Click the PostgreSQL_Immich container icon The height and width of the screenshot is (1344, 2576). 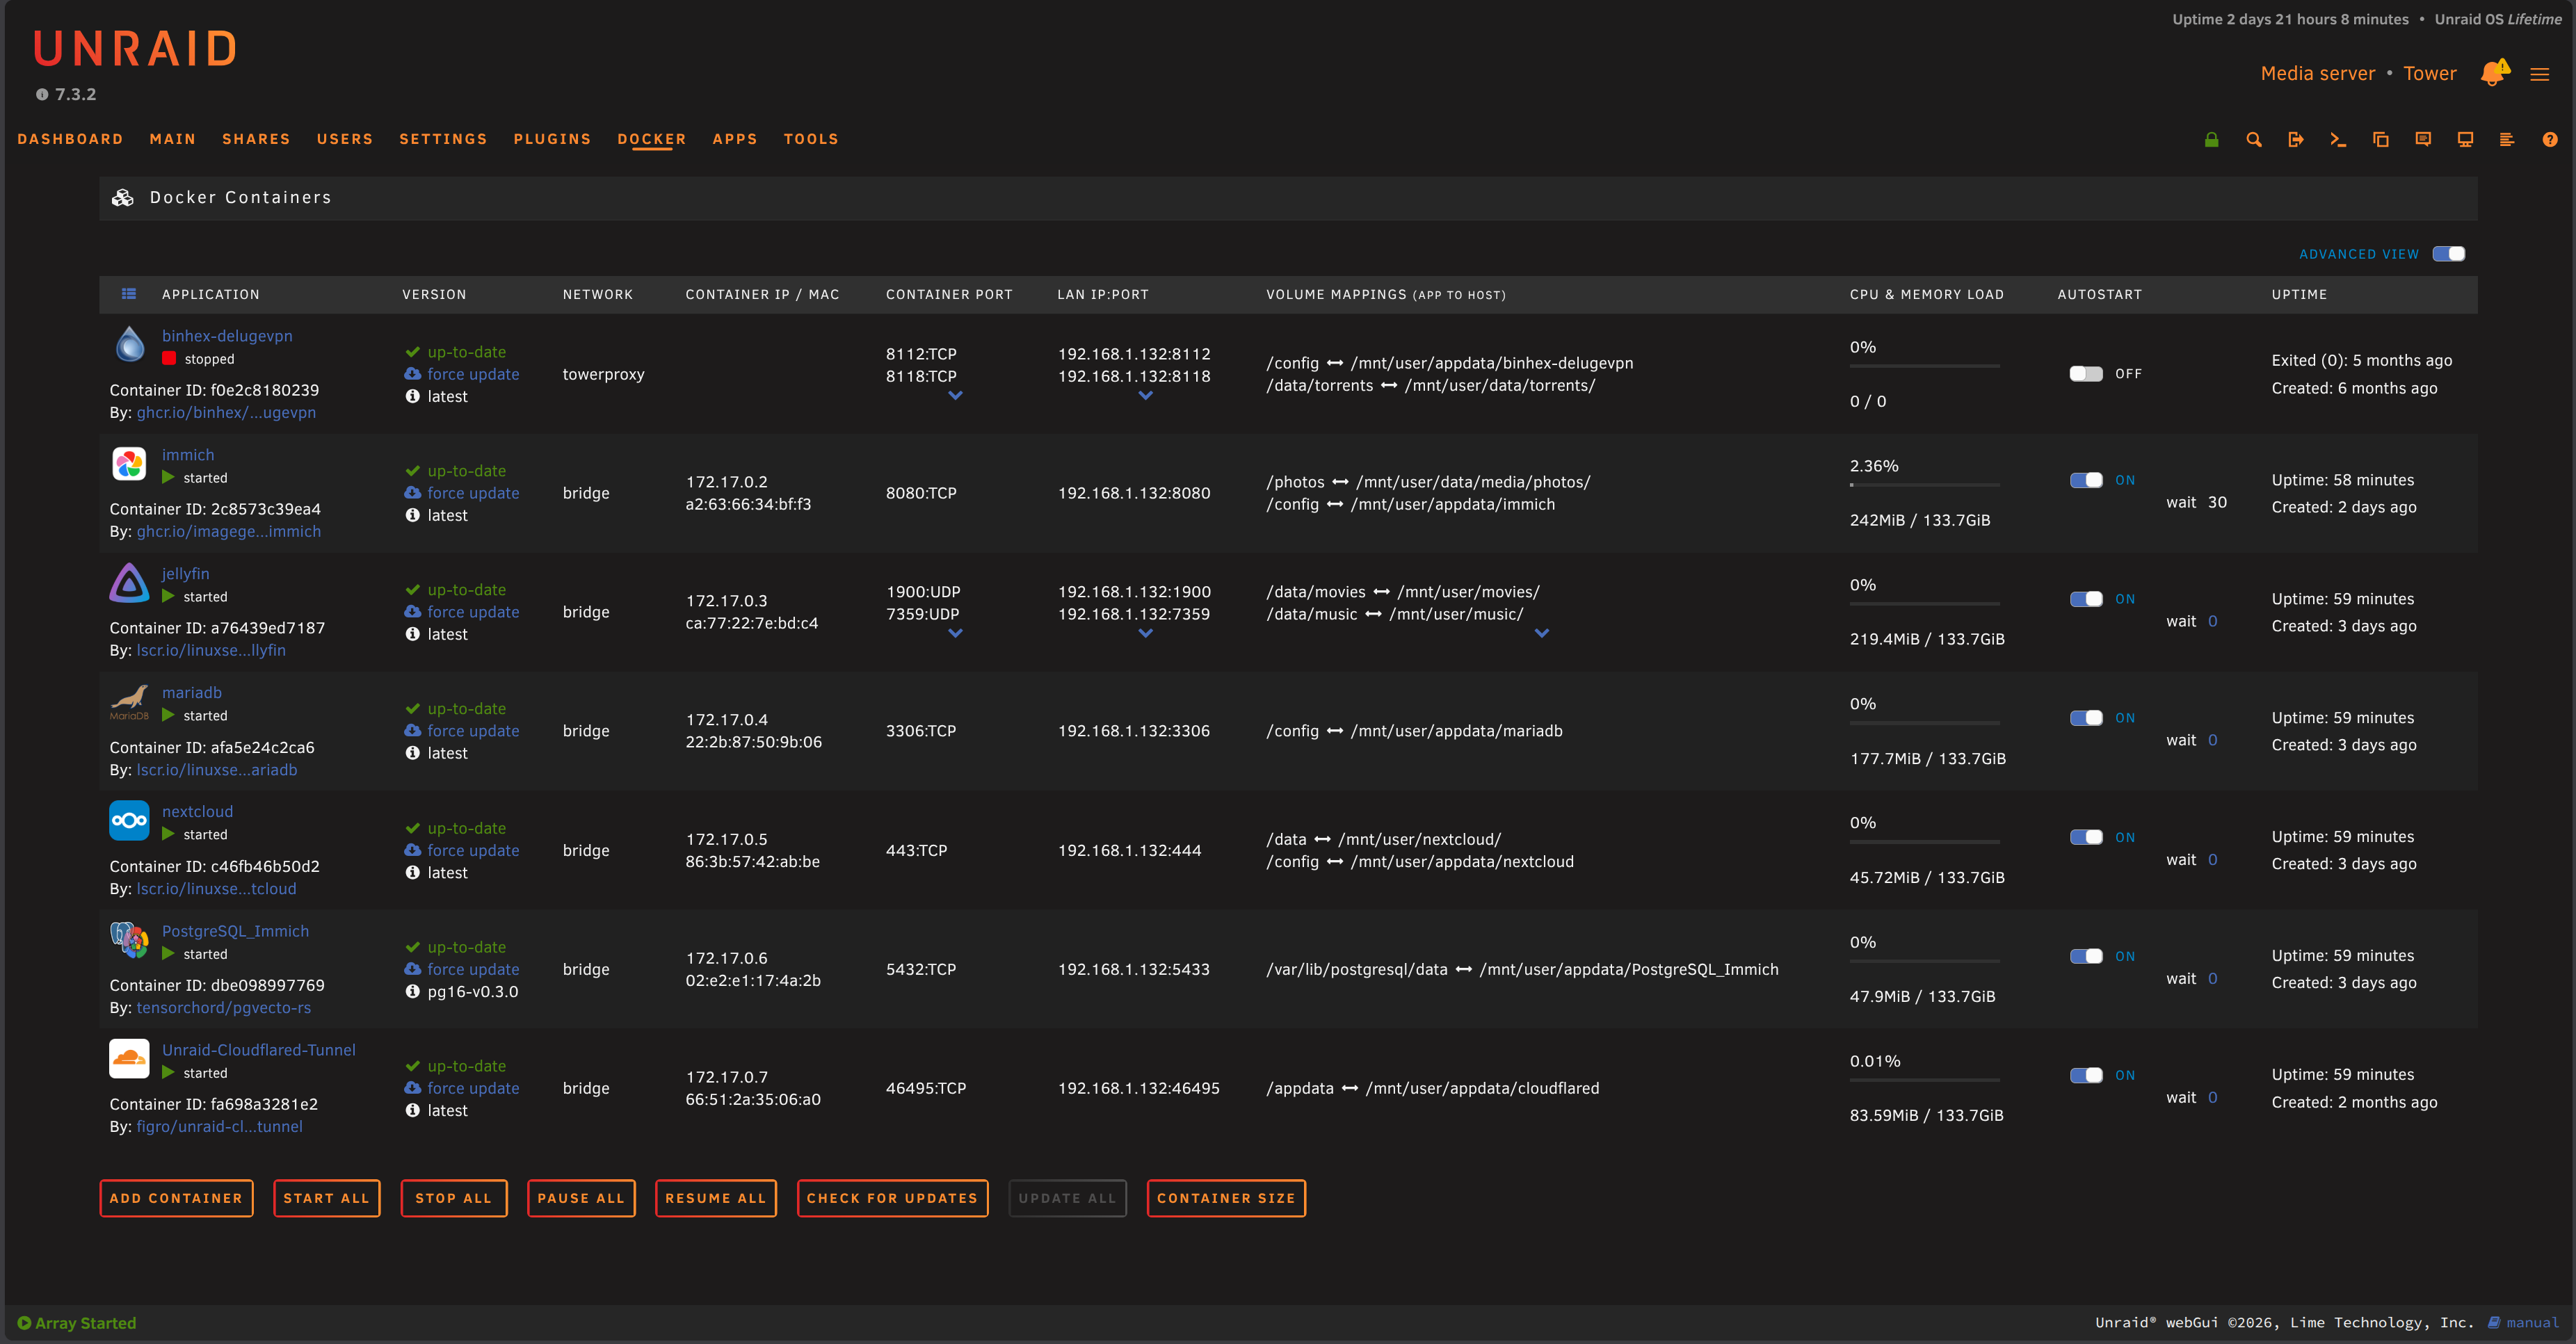tap(129, 940)
